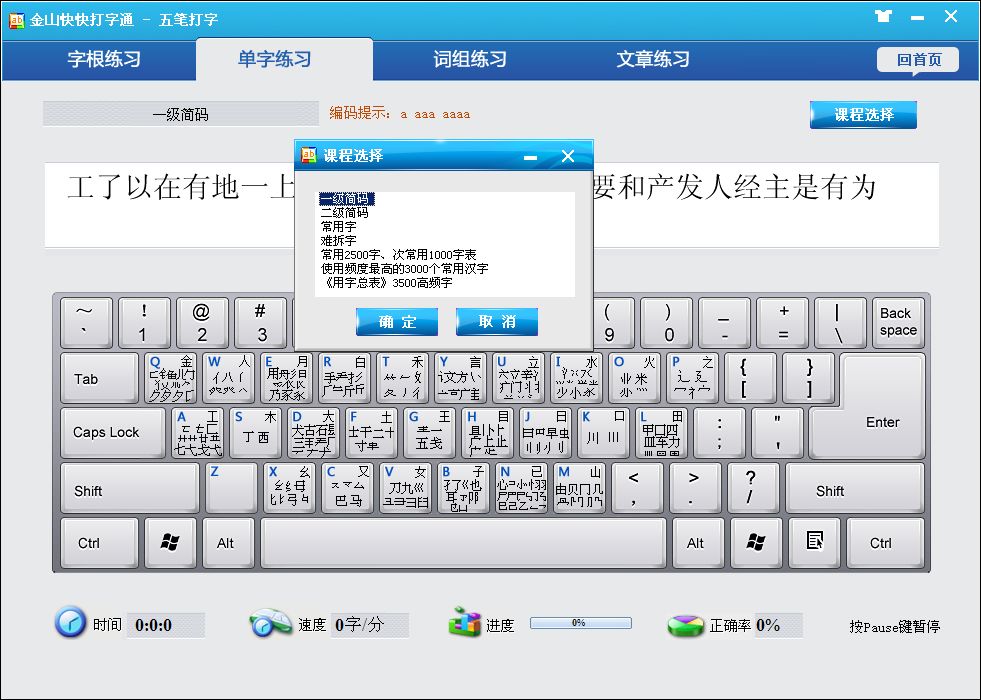Click the Tab key on virtual keyboard

point(99,378)
